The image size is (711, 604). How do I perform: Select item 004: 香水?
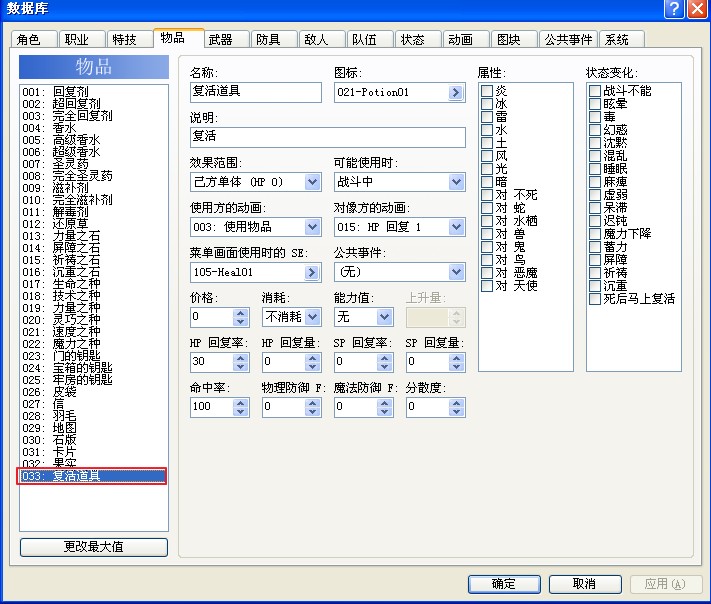tap(94, 128)
